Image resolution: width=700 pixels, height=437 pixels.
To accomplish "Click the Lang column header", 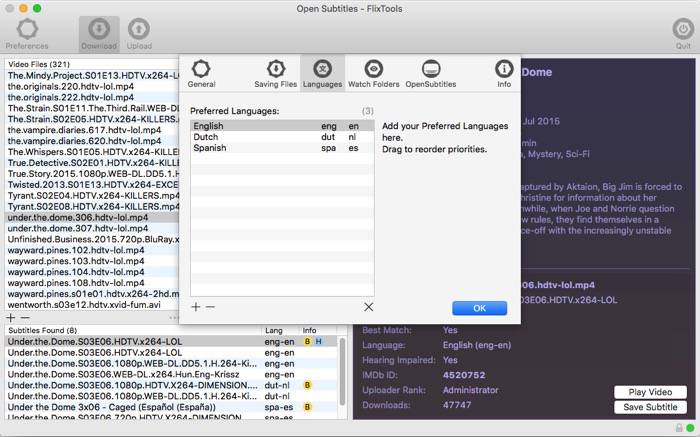I will [274, 330].
